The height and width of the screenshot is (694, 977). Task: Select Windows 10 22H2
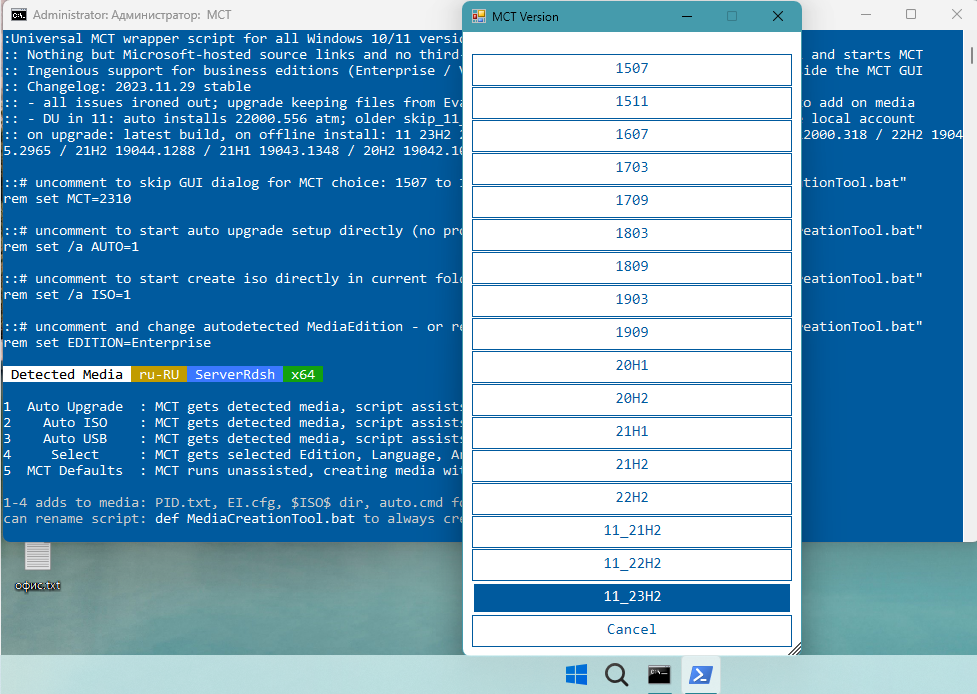click(x=632, y=498)
